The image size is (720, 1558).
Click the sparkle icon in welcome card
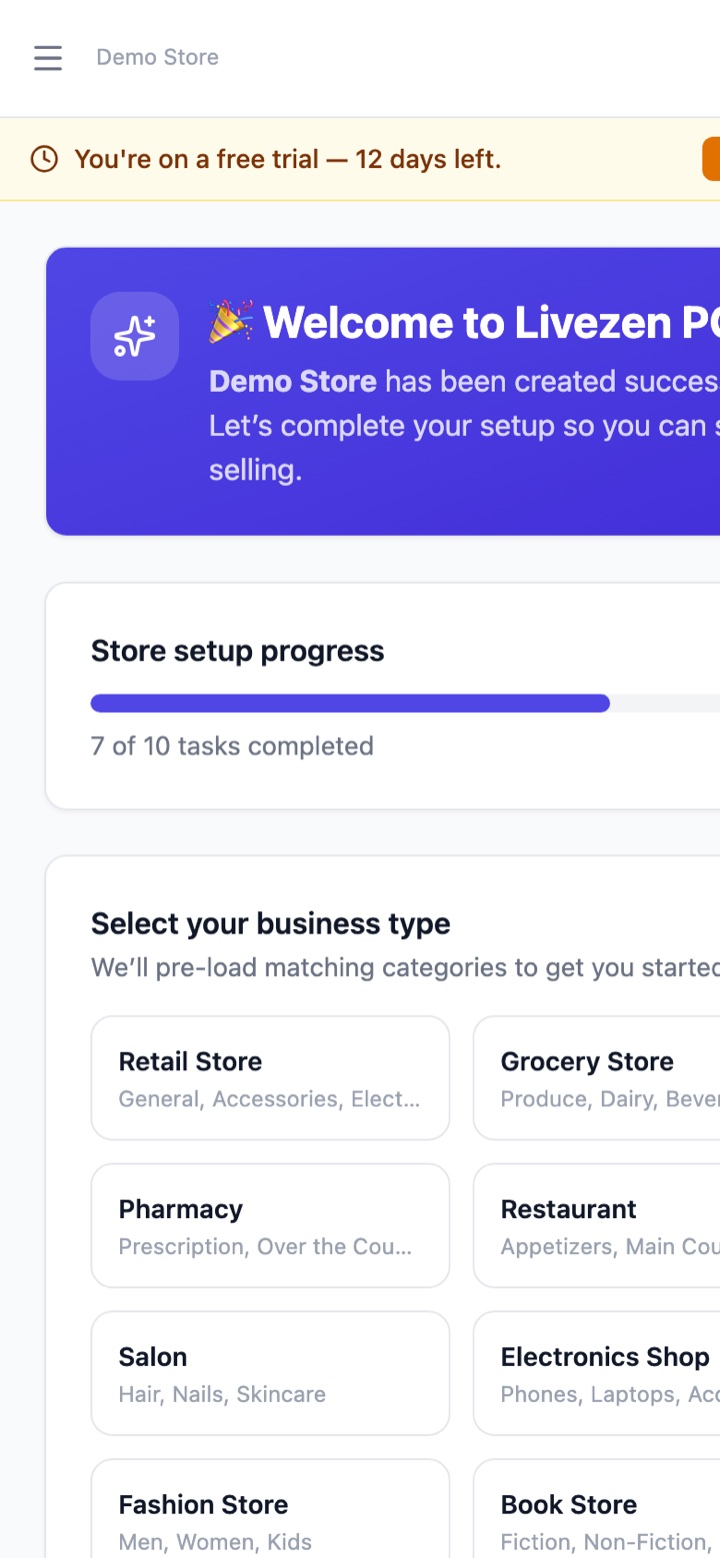coord(135,336)
